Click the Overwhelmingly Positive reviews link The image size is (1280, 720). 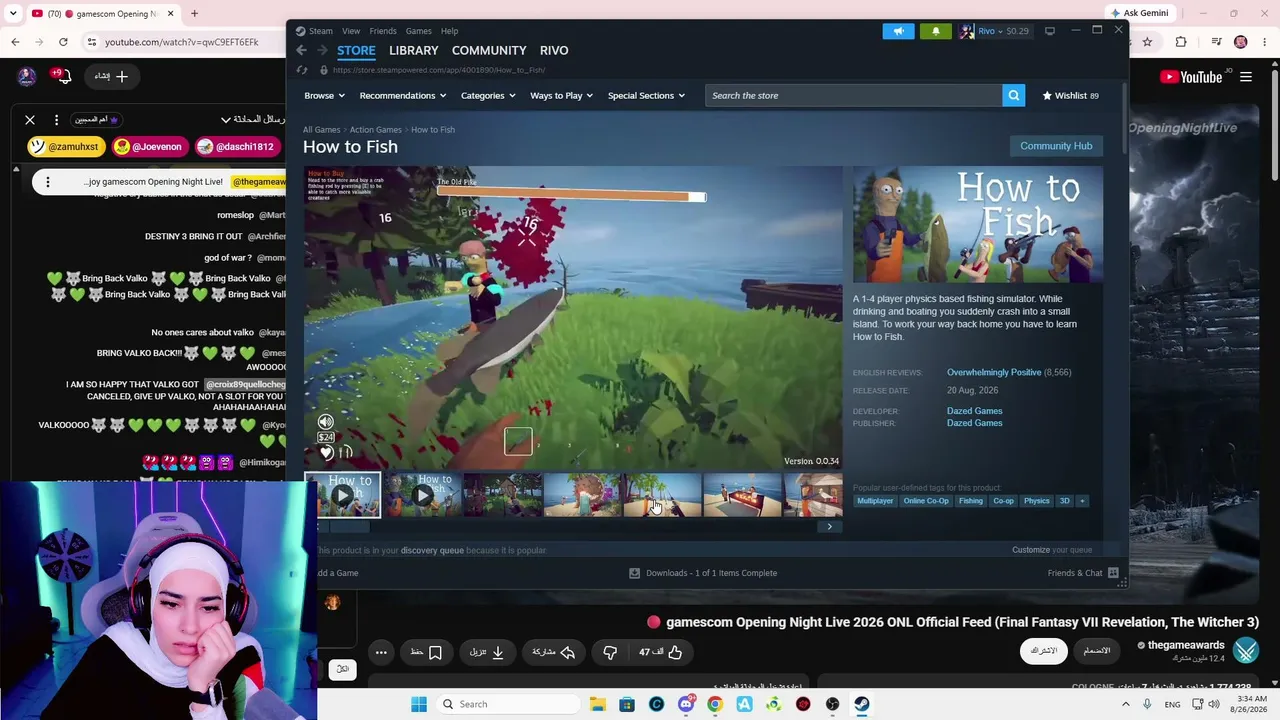point(994,373)
